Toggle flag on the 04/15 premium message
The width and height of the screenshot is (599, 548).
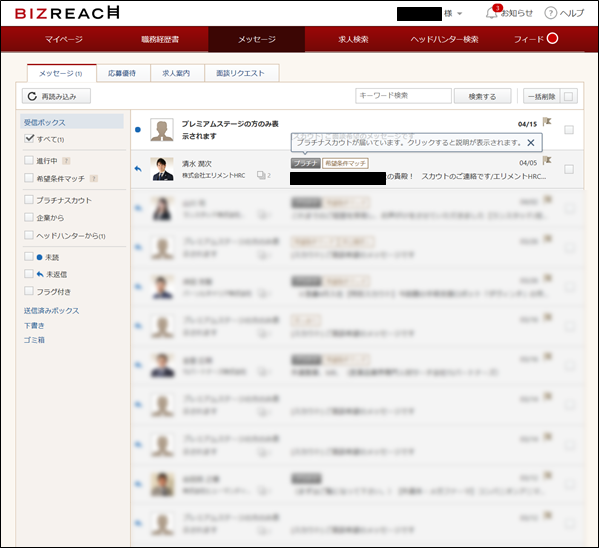(547, 122)
